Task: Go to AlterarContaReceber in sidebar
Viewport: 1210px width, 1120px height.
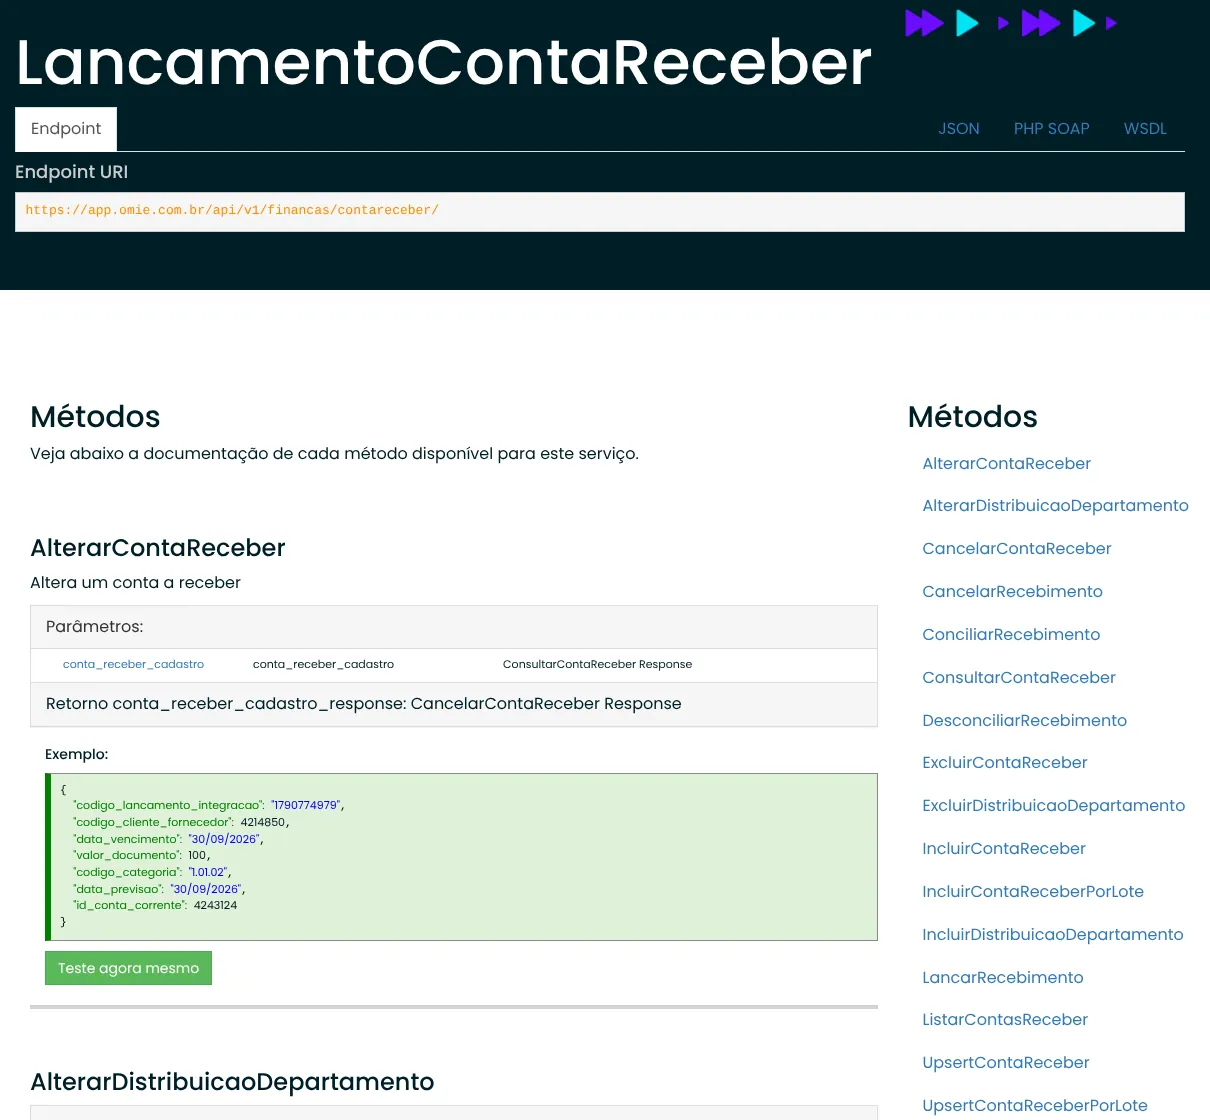Action: [1006, 463]
